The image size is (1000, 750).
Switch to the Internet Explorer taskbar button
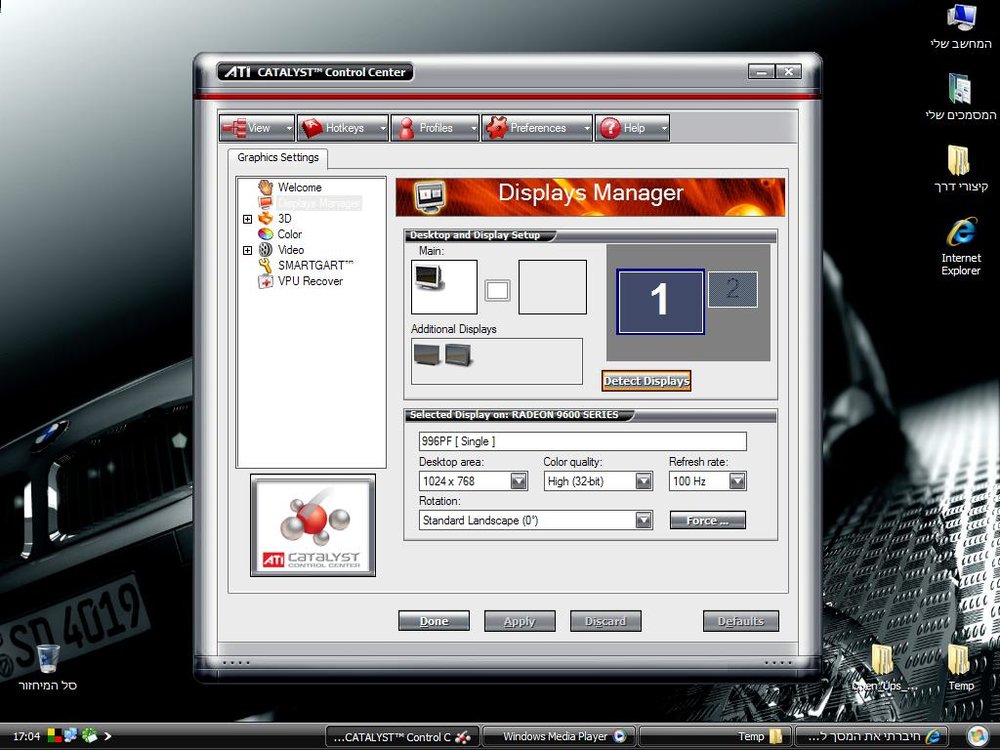tap(871, 737)
